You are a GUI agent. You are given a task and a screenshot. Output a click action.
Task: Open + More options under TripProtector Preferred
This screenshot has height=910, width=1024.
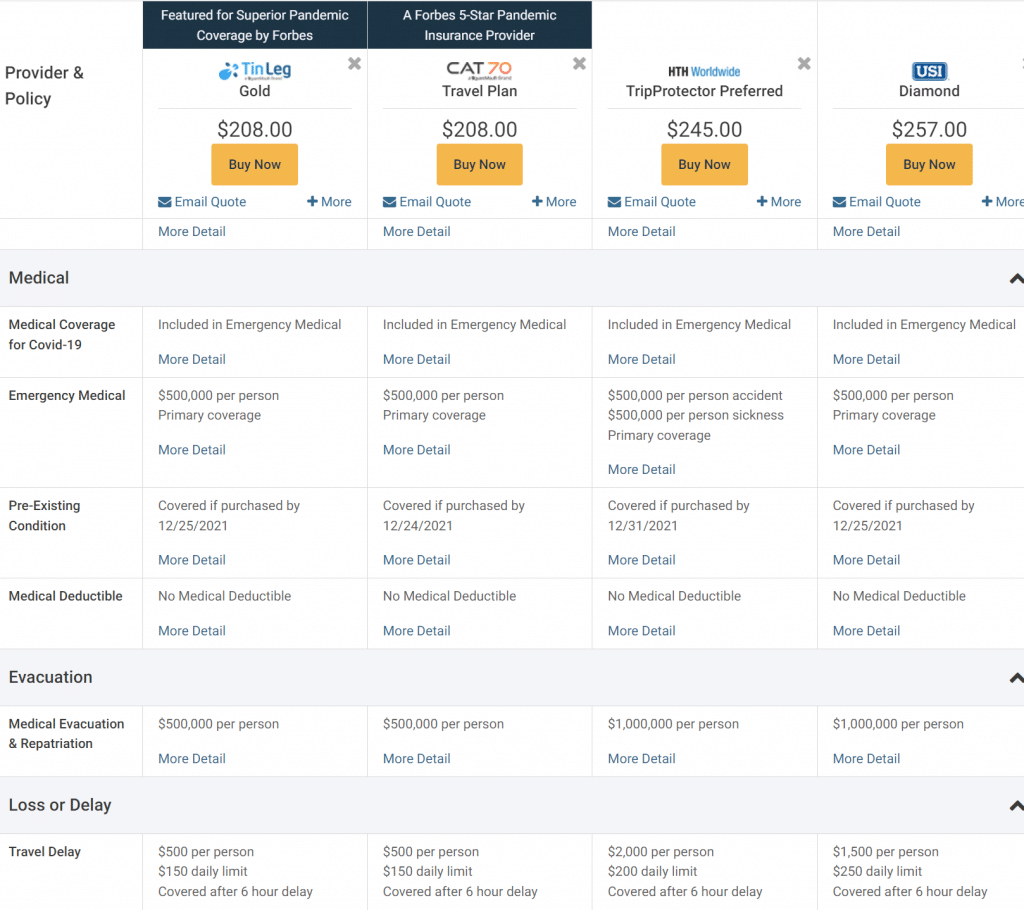[778, 202]
